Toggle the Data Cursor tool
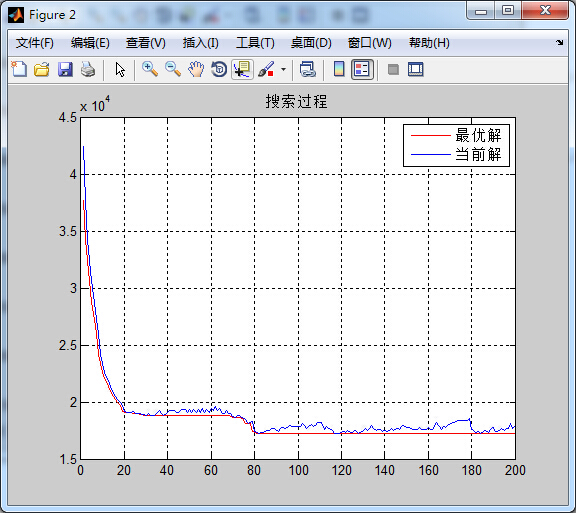Image resolution: width=576 pixels, height=513 pixels. [242, 69]
